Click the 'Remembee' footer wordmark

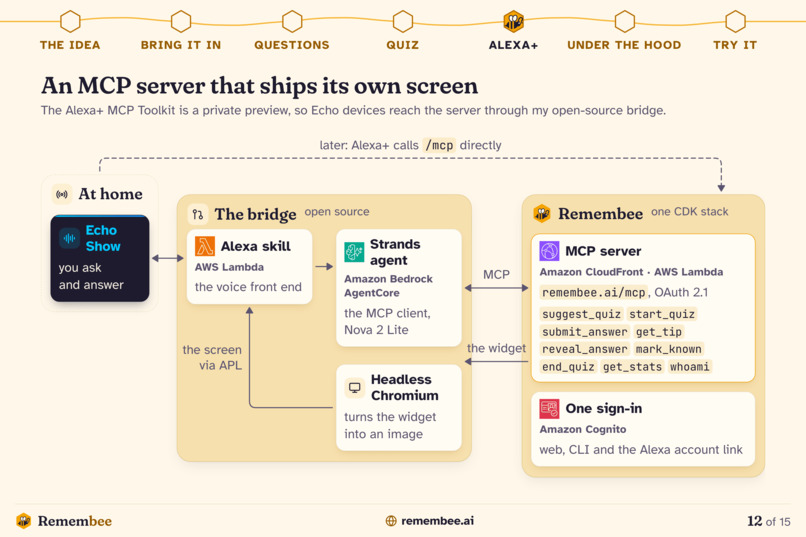75,521
